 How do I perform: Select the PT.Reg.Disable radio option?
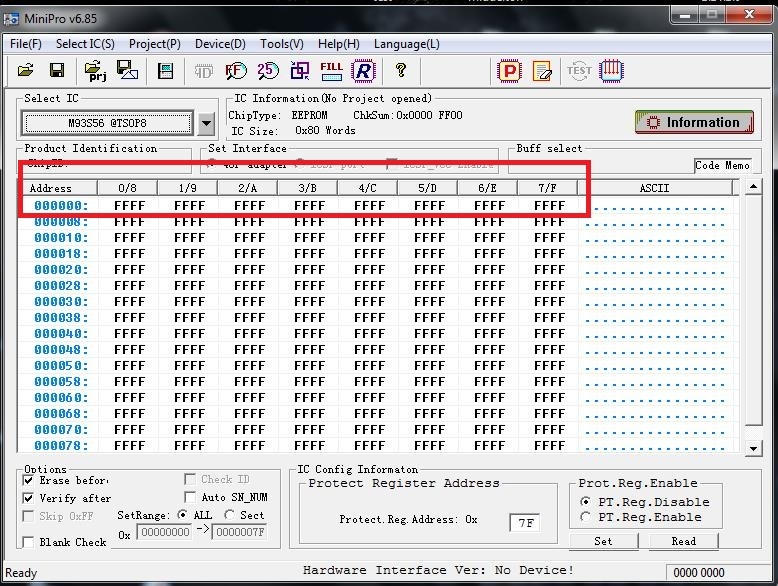585,501
